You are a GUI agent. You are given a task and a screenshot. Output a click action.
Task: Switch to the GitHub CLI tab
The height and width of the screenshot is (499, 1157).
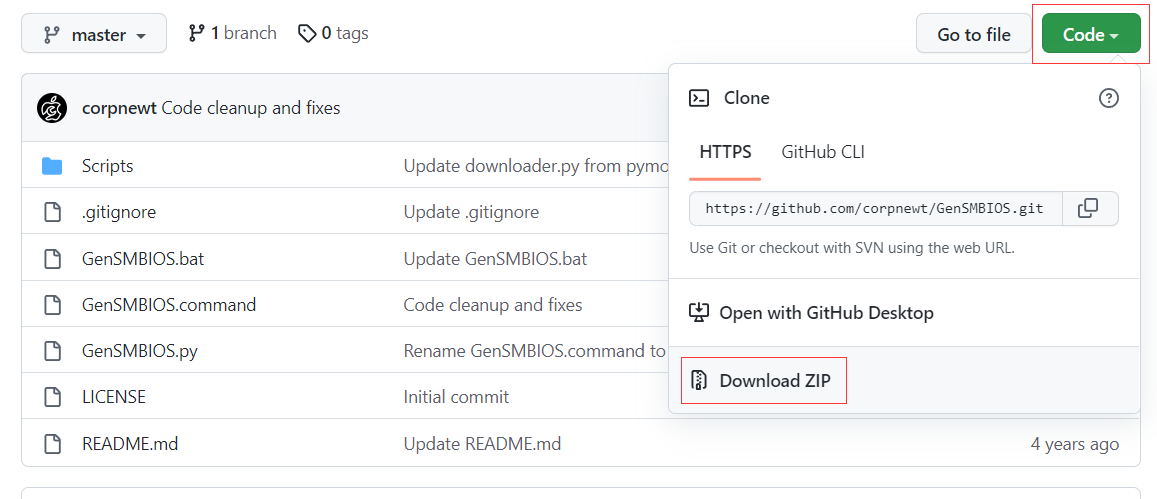(822, 152)
